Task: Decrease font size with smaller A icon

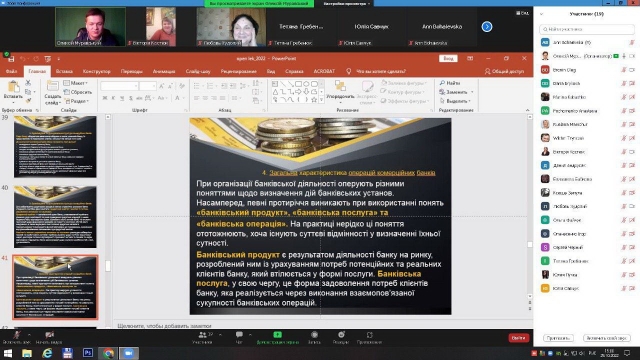Action: coord(170,86)
